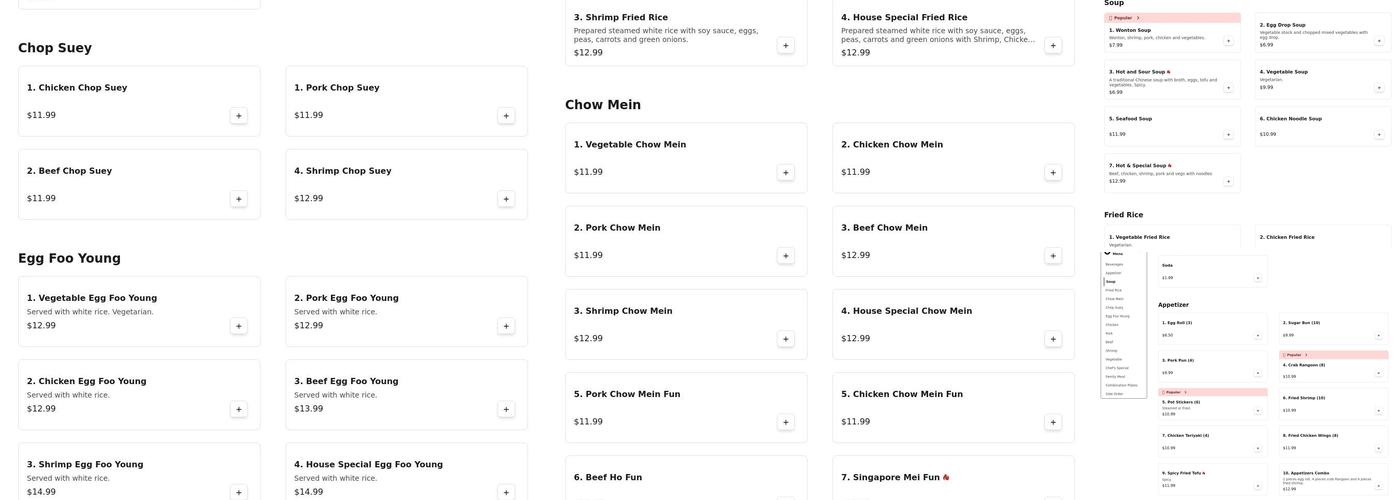Add House Special Fried Rice to cart
1400x500 pixels.
point(1053,45)
